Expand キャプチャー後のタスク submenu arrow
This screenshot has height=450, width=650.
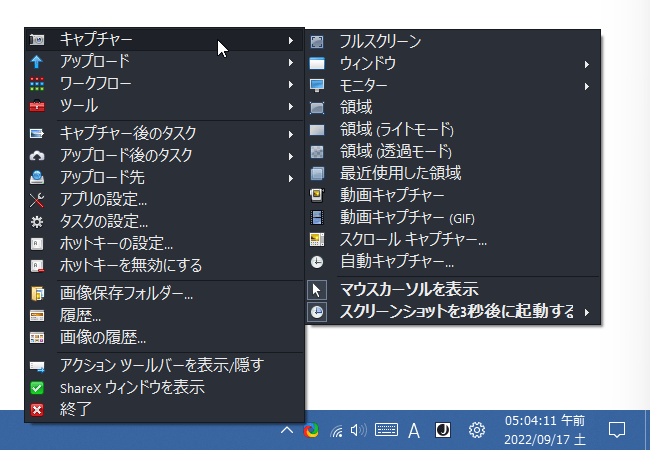291,134
